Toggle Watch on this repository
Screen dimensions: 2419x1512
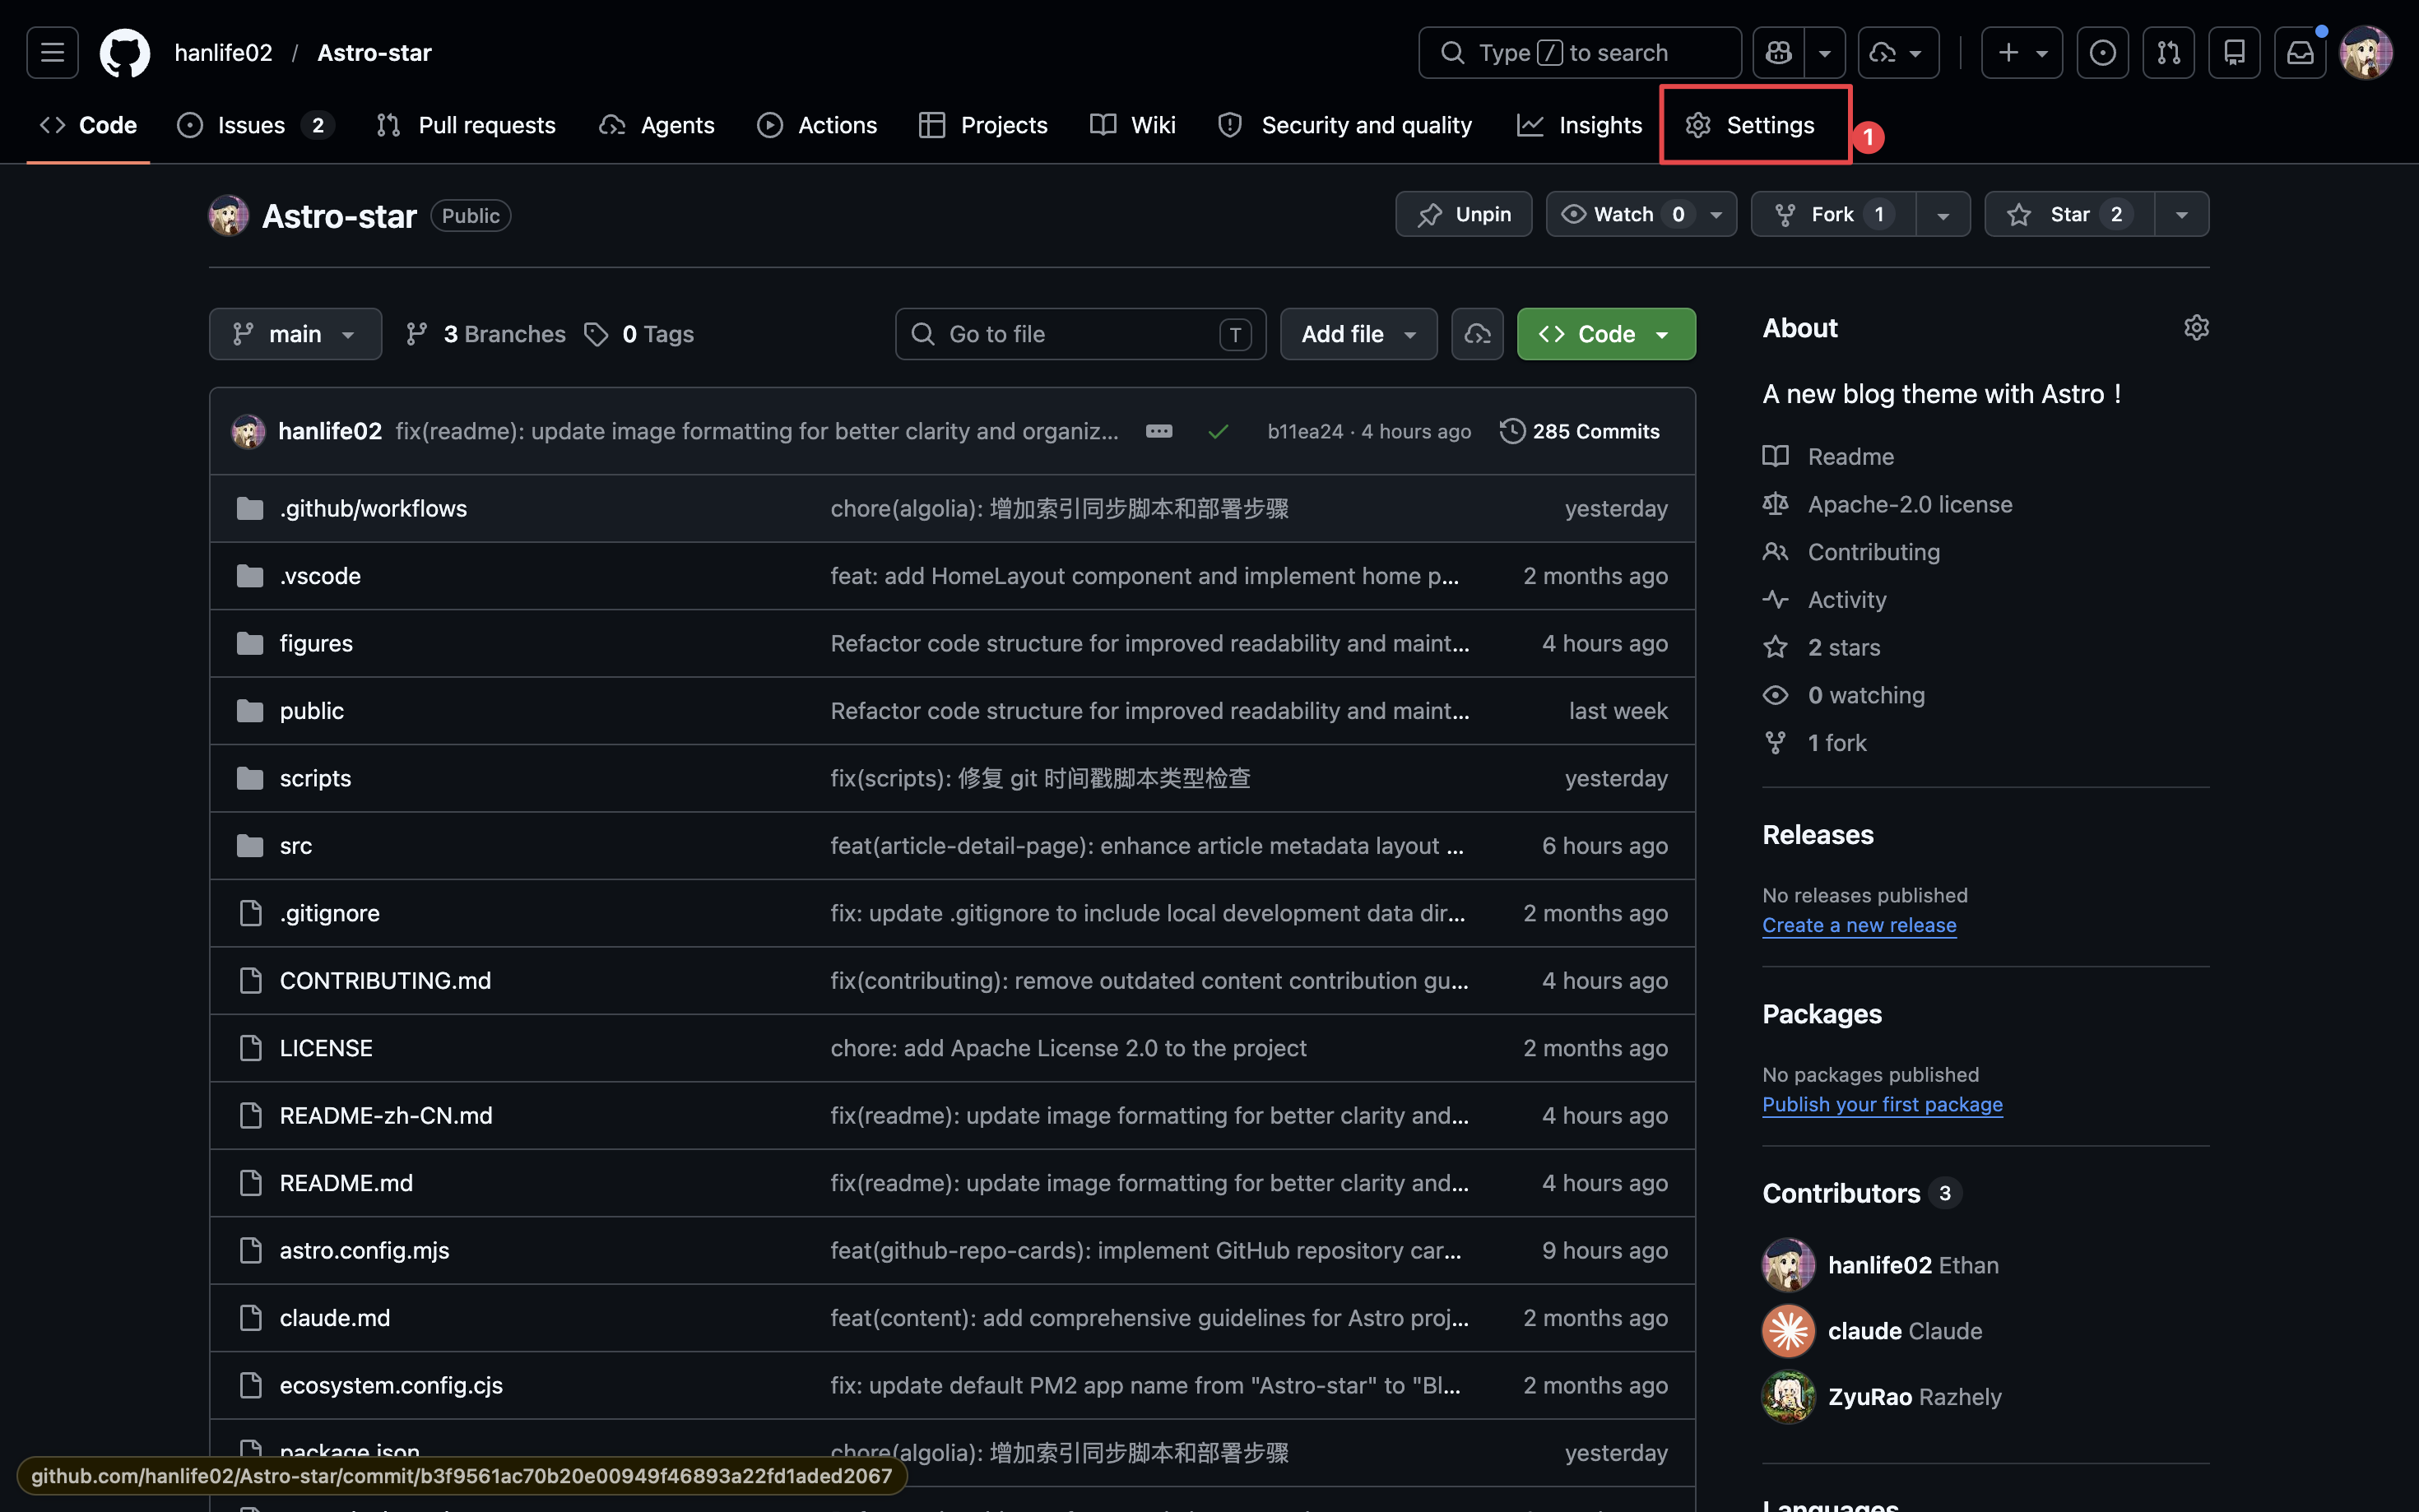1641,214
